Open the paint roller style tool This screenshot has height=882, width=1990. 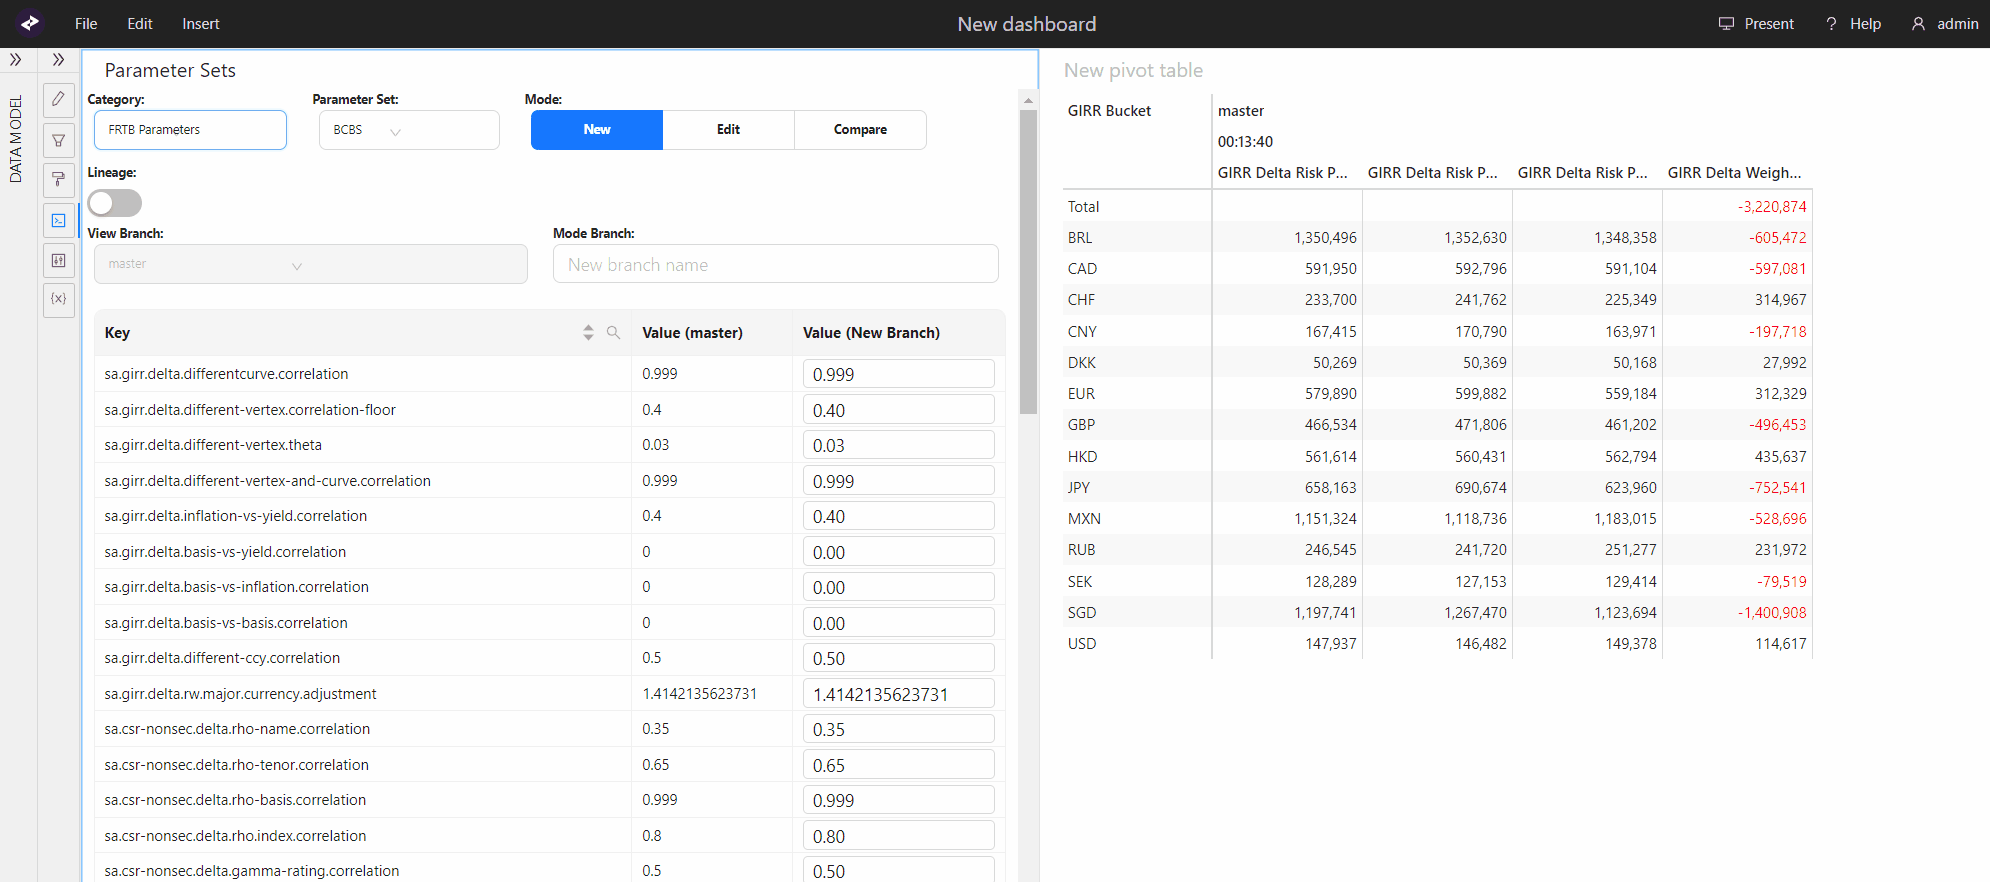[x=59, y=179]
